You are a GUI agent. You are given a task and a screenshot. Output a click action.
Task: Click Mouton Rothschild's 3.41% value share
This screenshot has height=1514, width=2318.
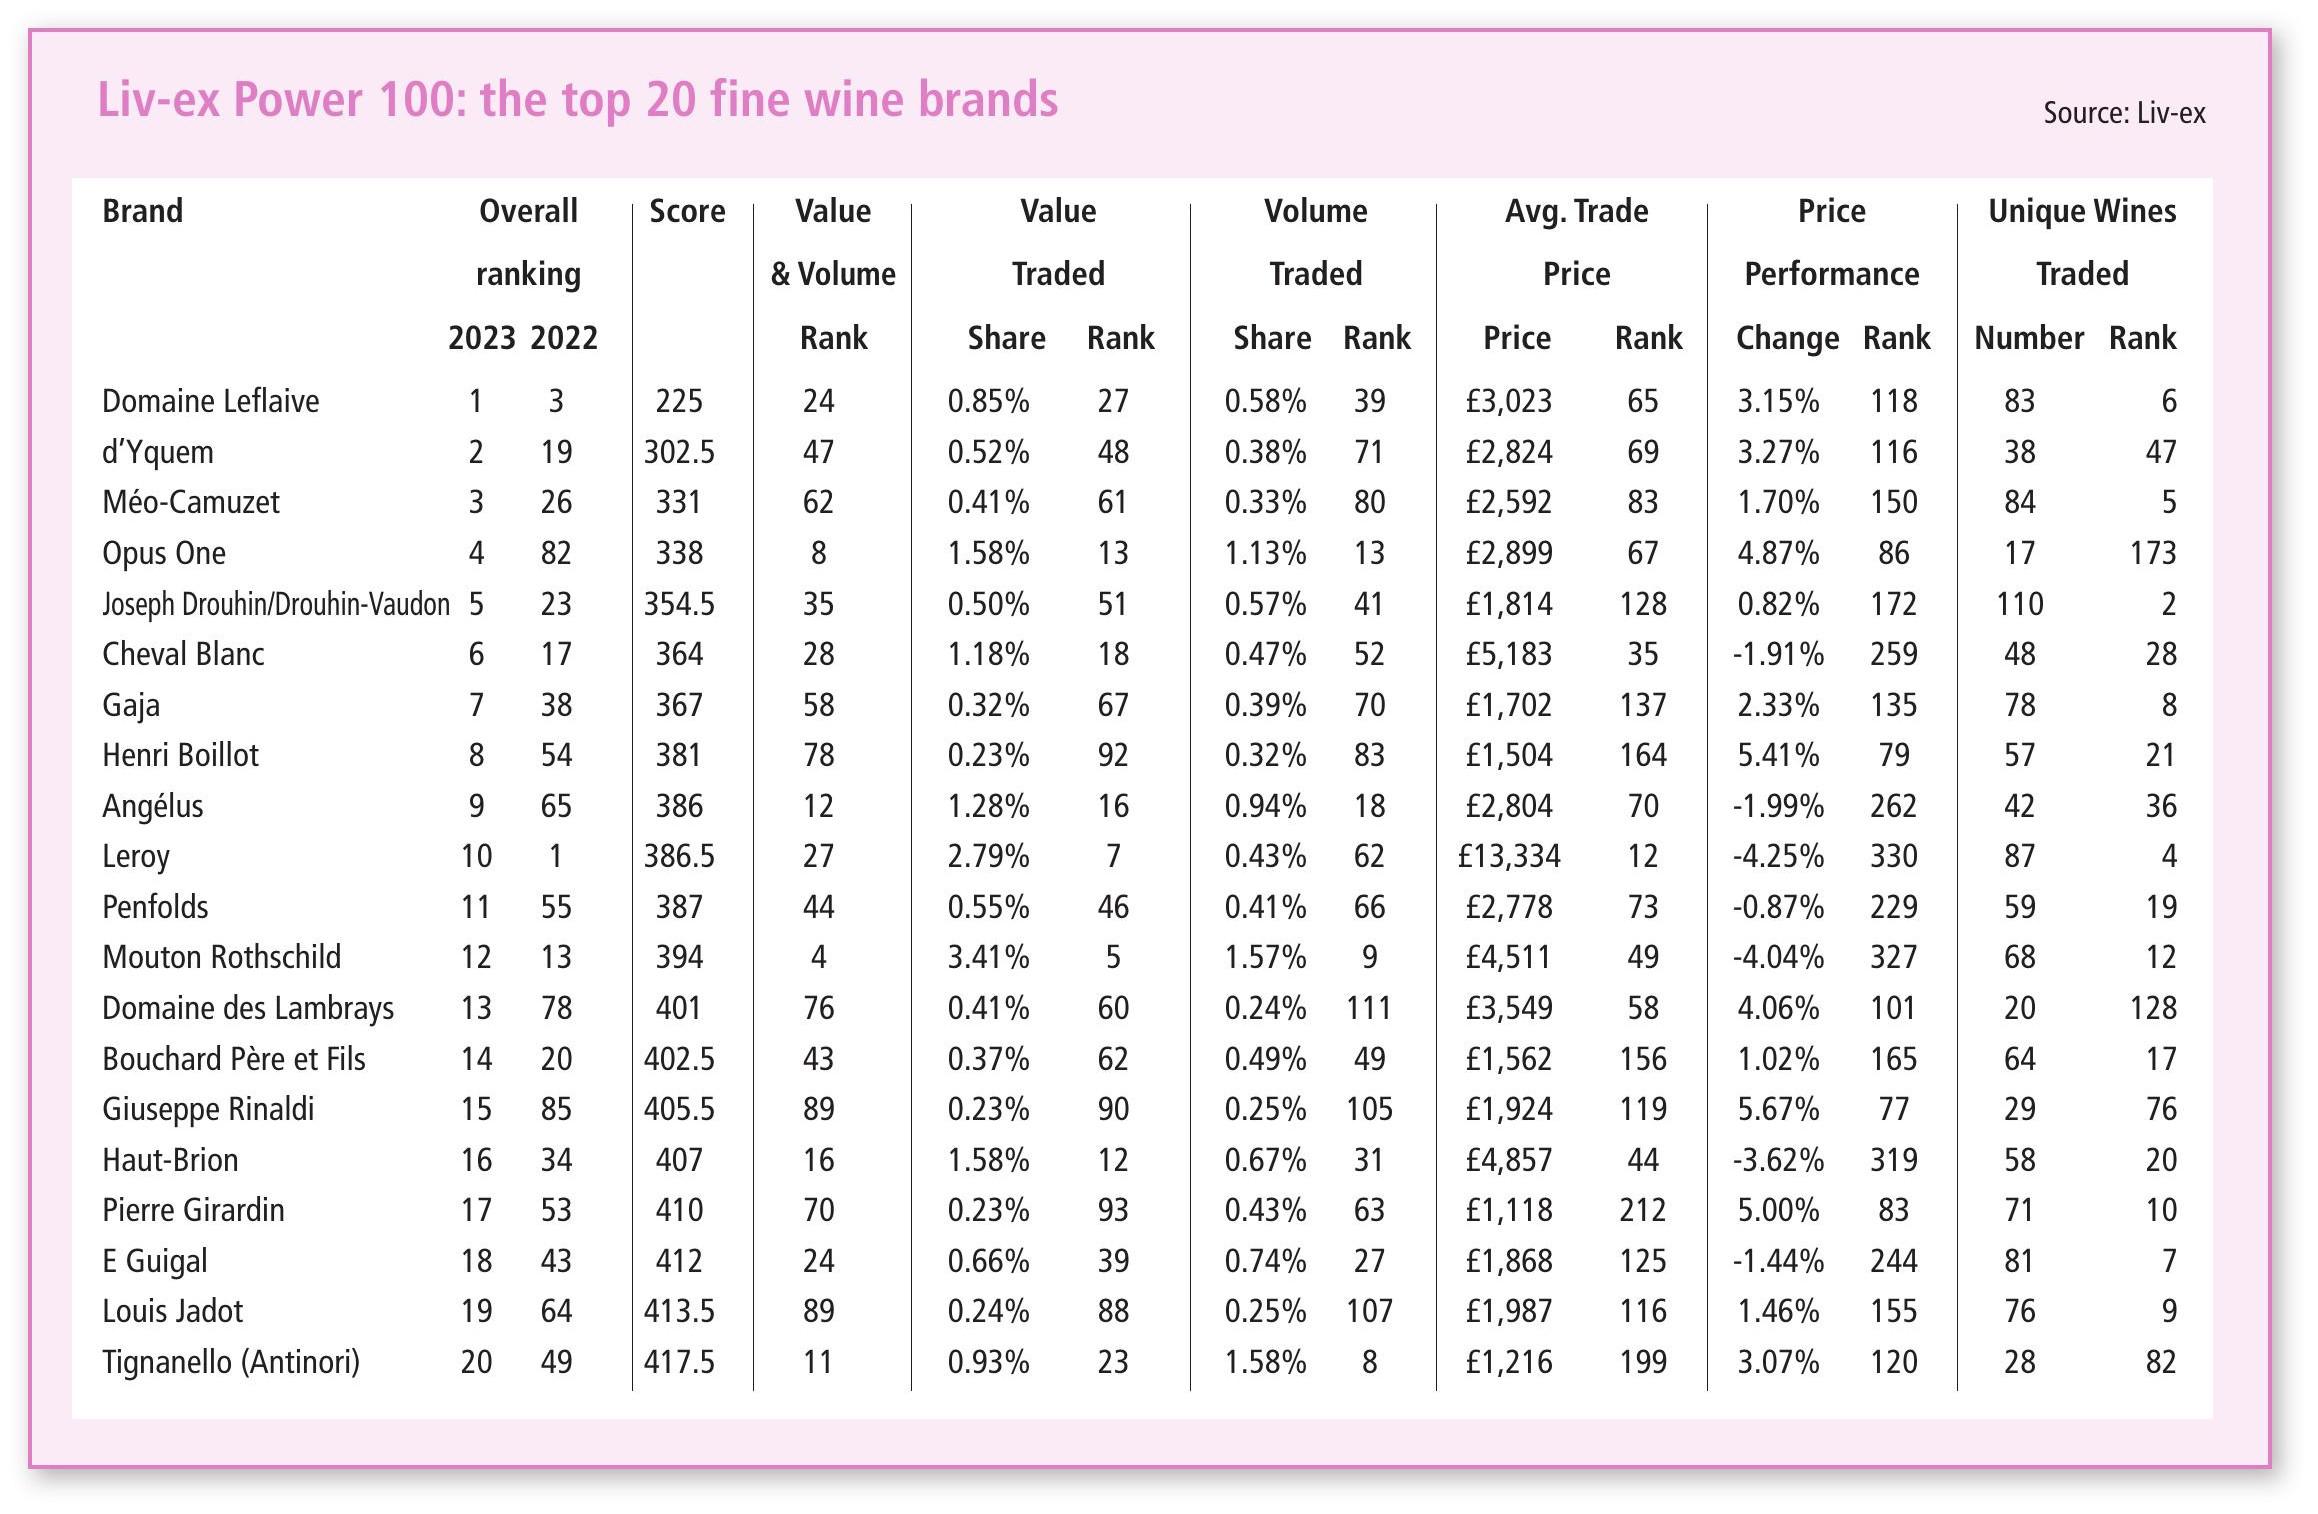tap(988, 957)
